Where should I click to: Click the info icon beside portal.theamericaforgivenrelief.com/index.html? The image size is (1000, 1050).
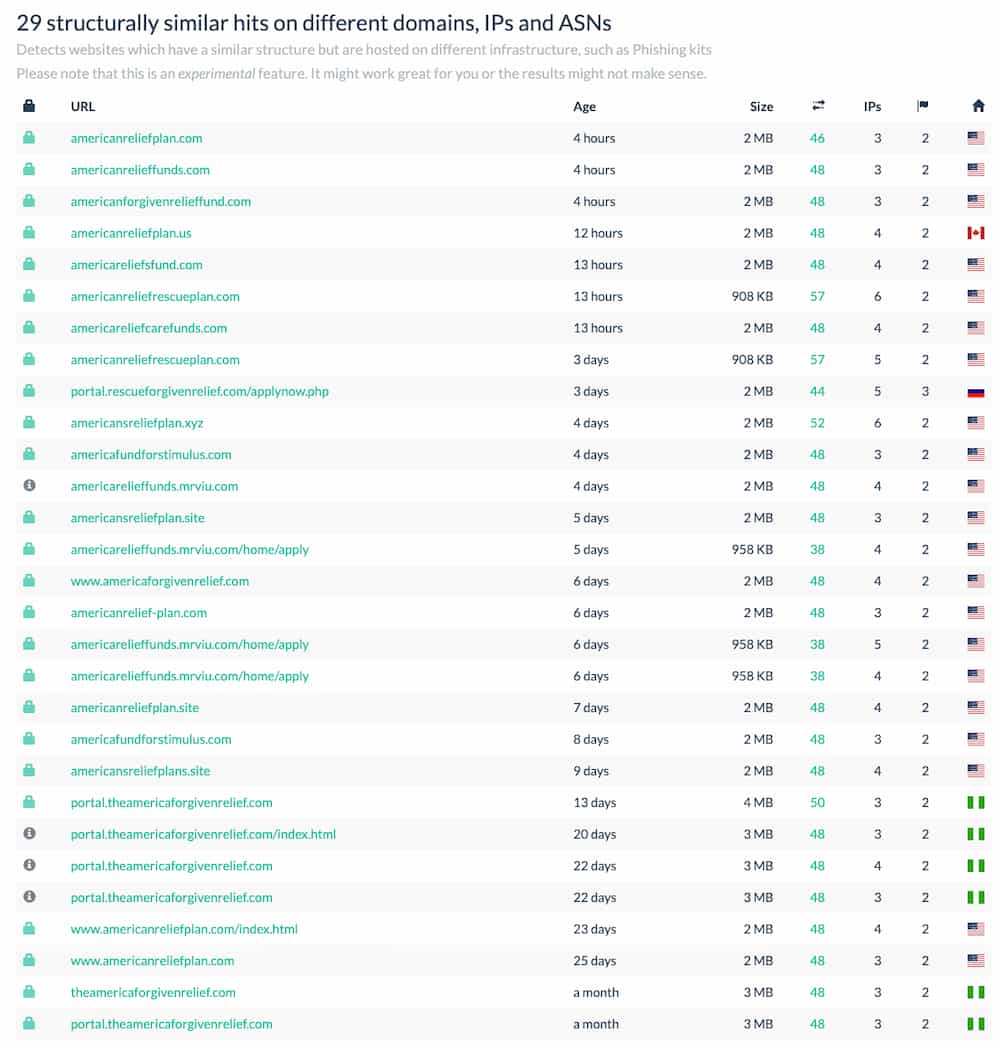[30, 833]
